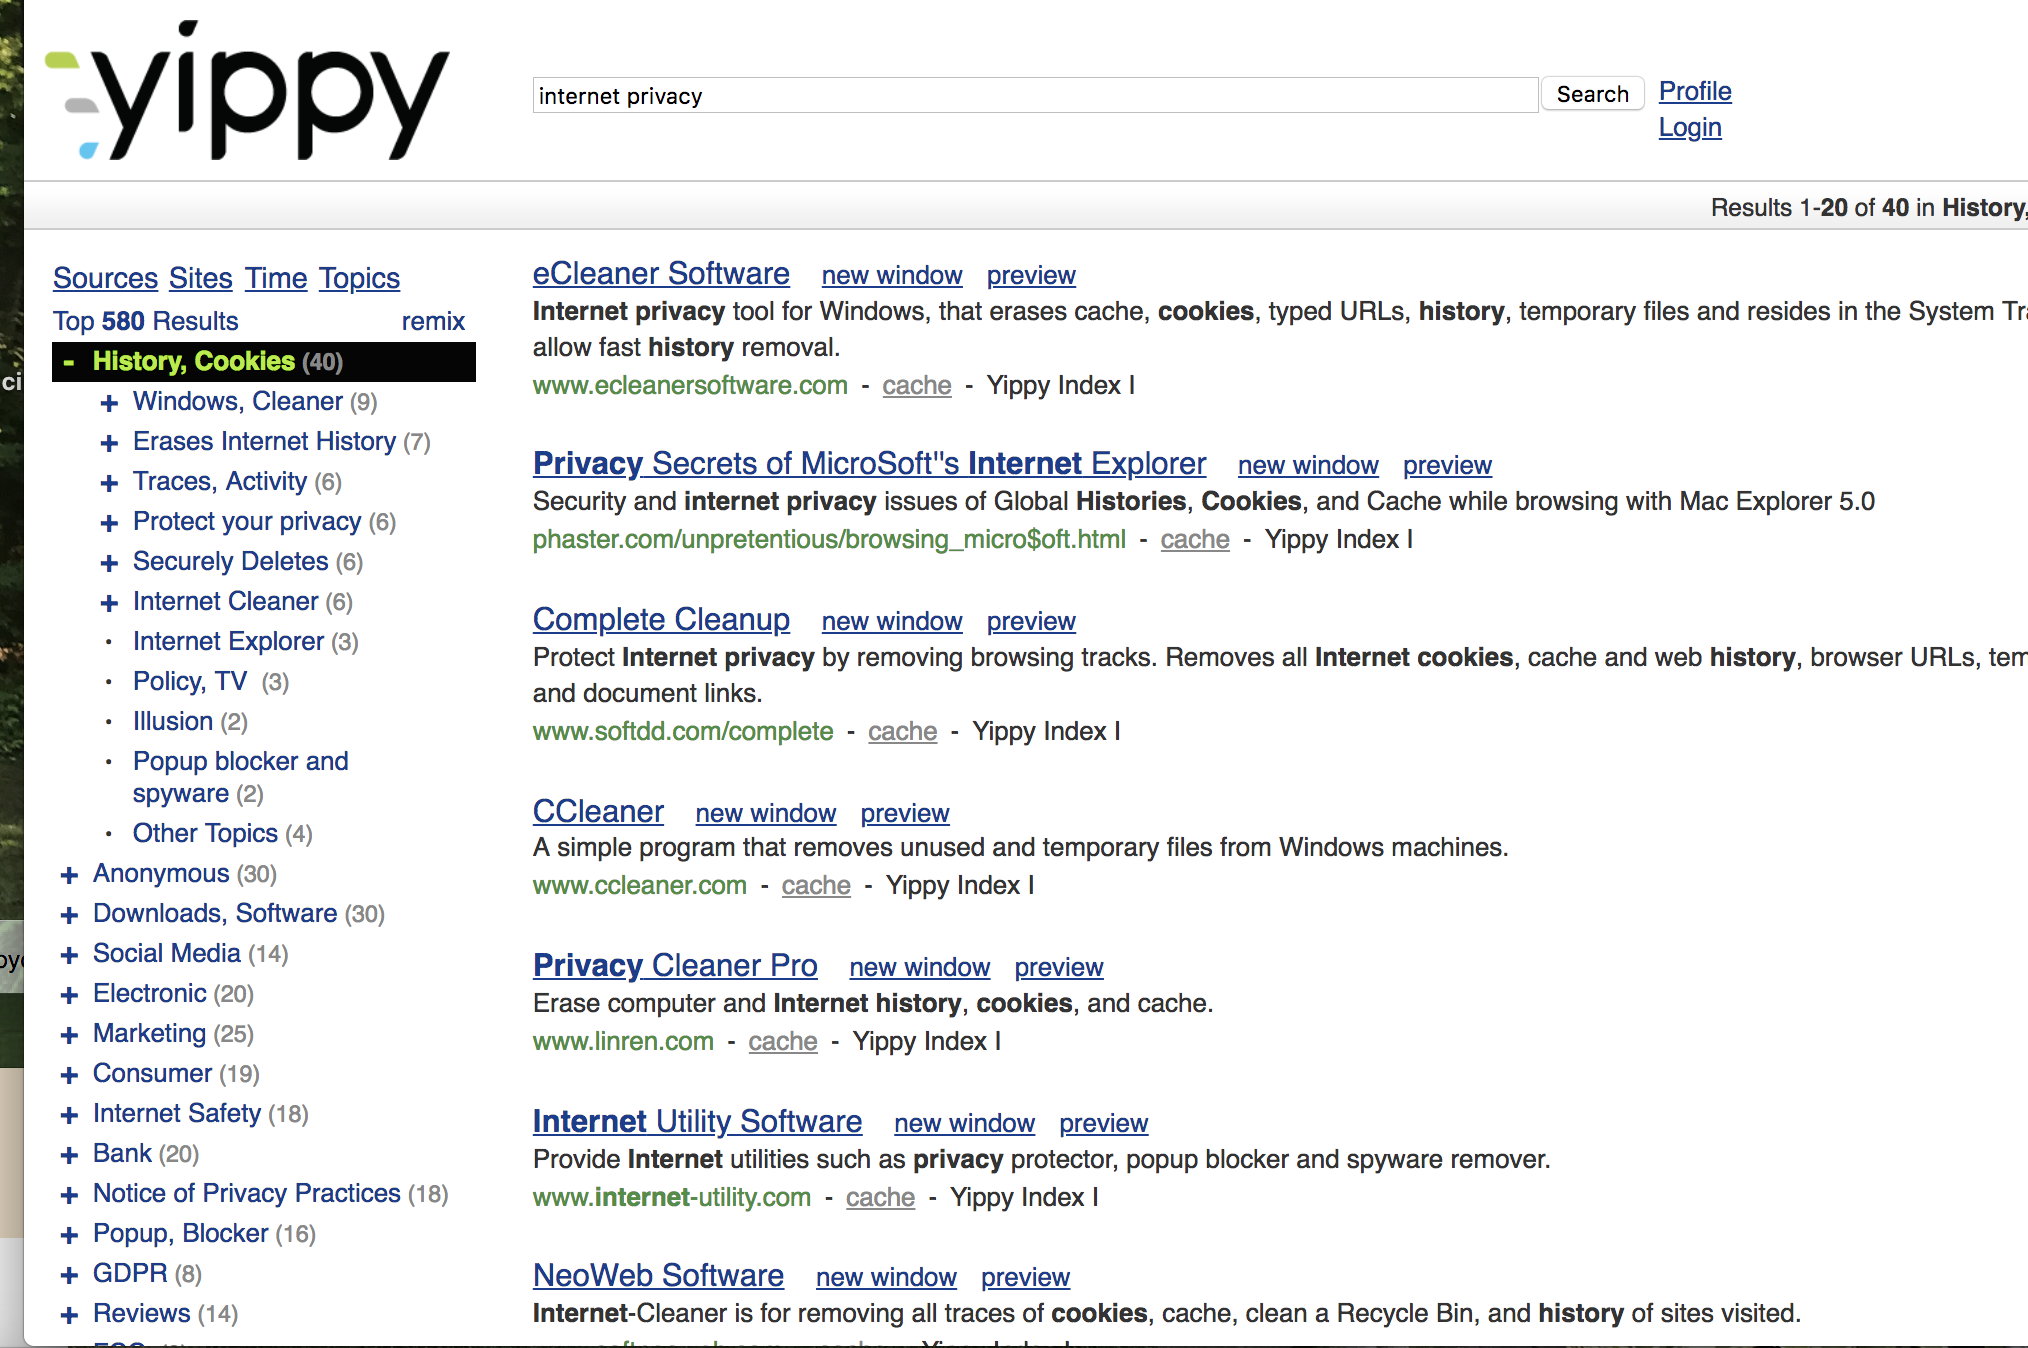This screenshot has width=2028, height=1348.
Task: Collapse the History, Cookies cluster
Action: coord(69,362)
